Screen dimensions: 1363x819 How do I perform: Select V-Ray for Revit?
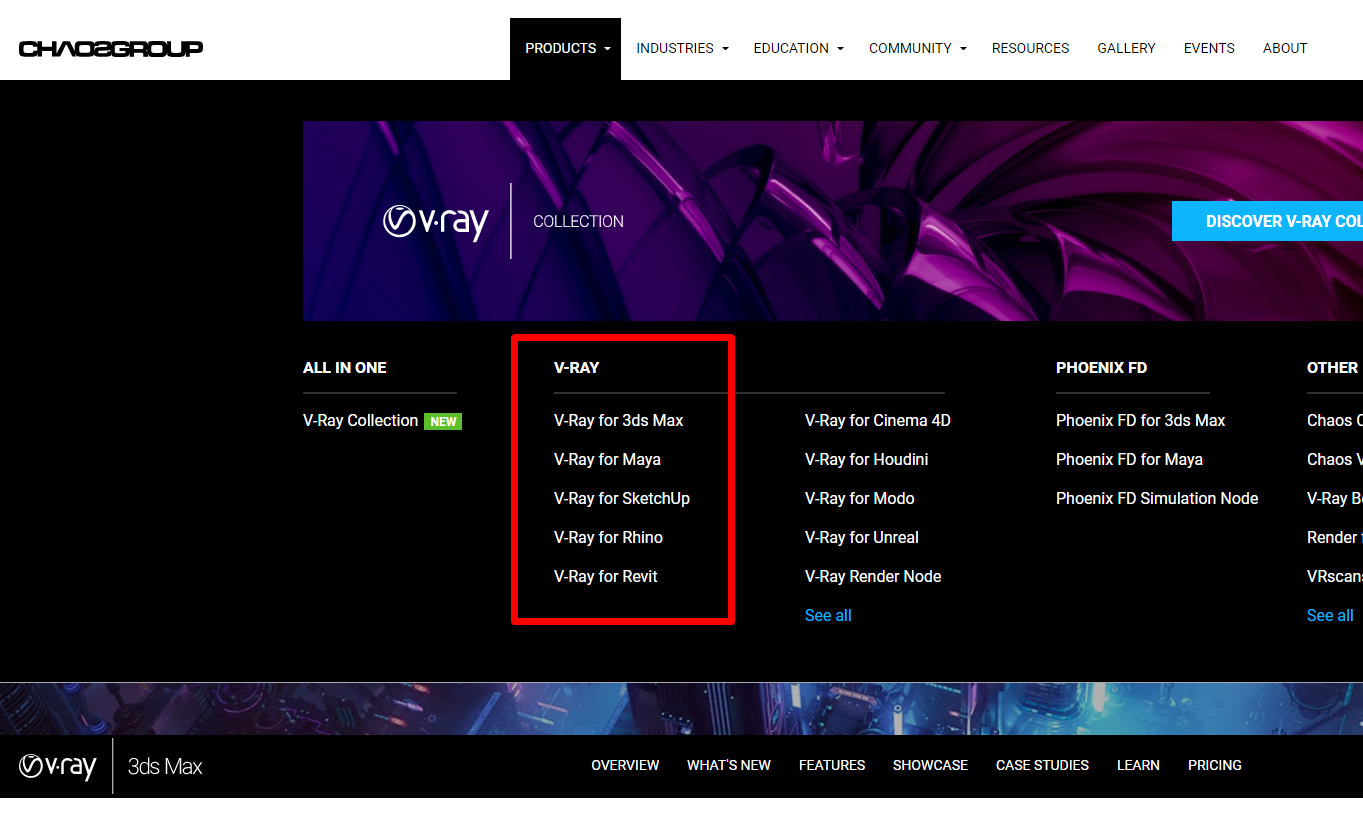tap(606, 577)
